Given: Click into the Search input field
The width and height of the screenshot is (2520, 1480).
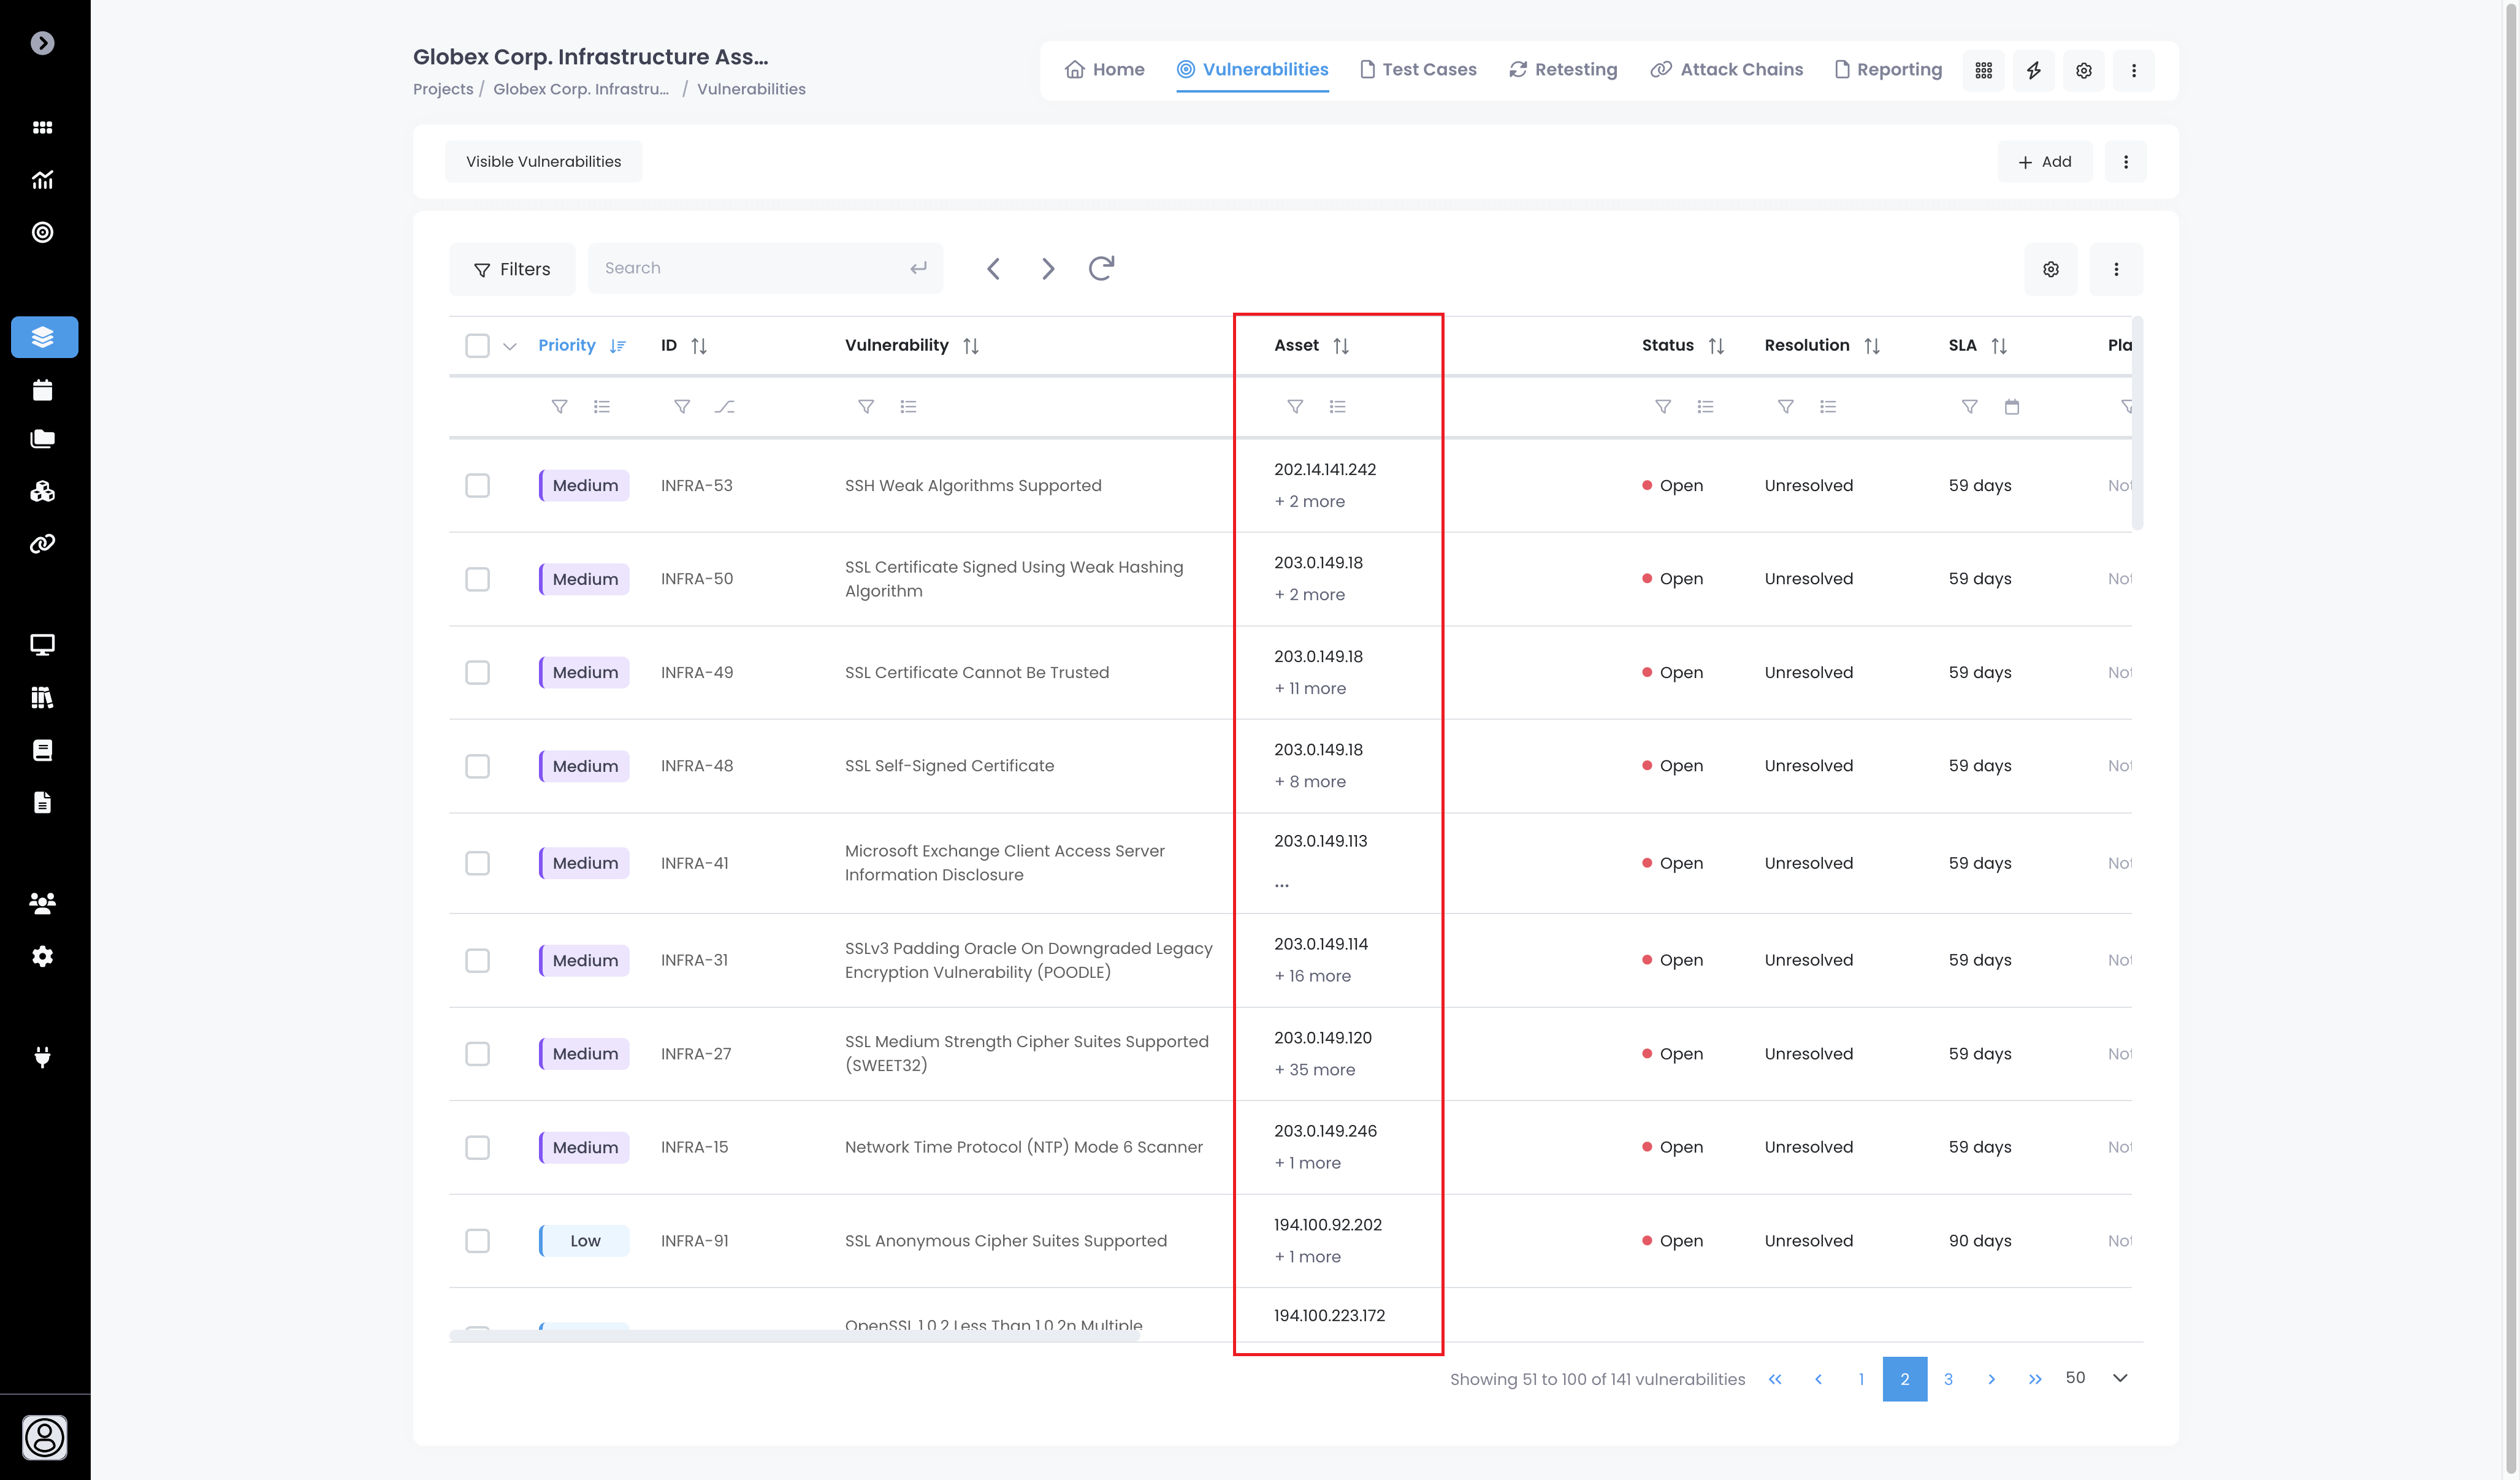Looking at the screenshot, I should point(750,268).
